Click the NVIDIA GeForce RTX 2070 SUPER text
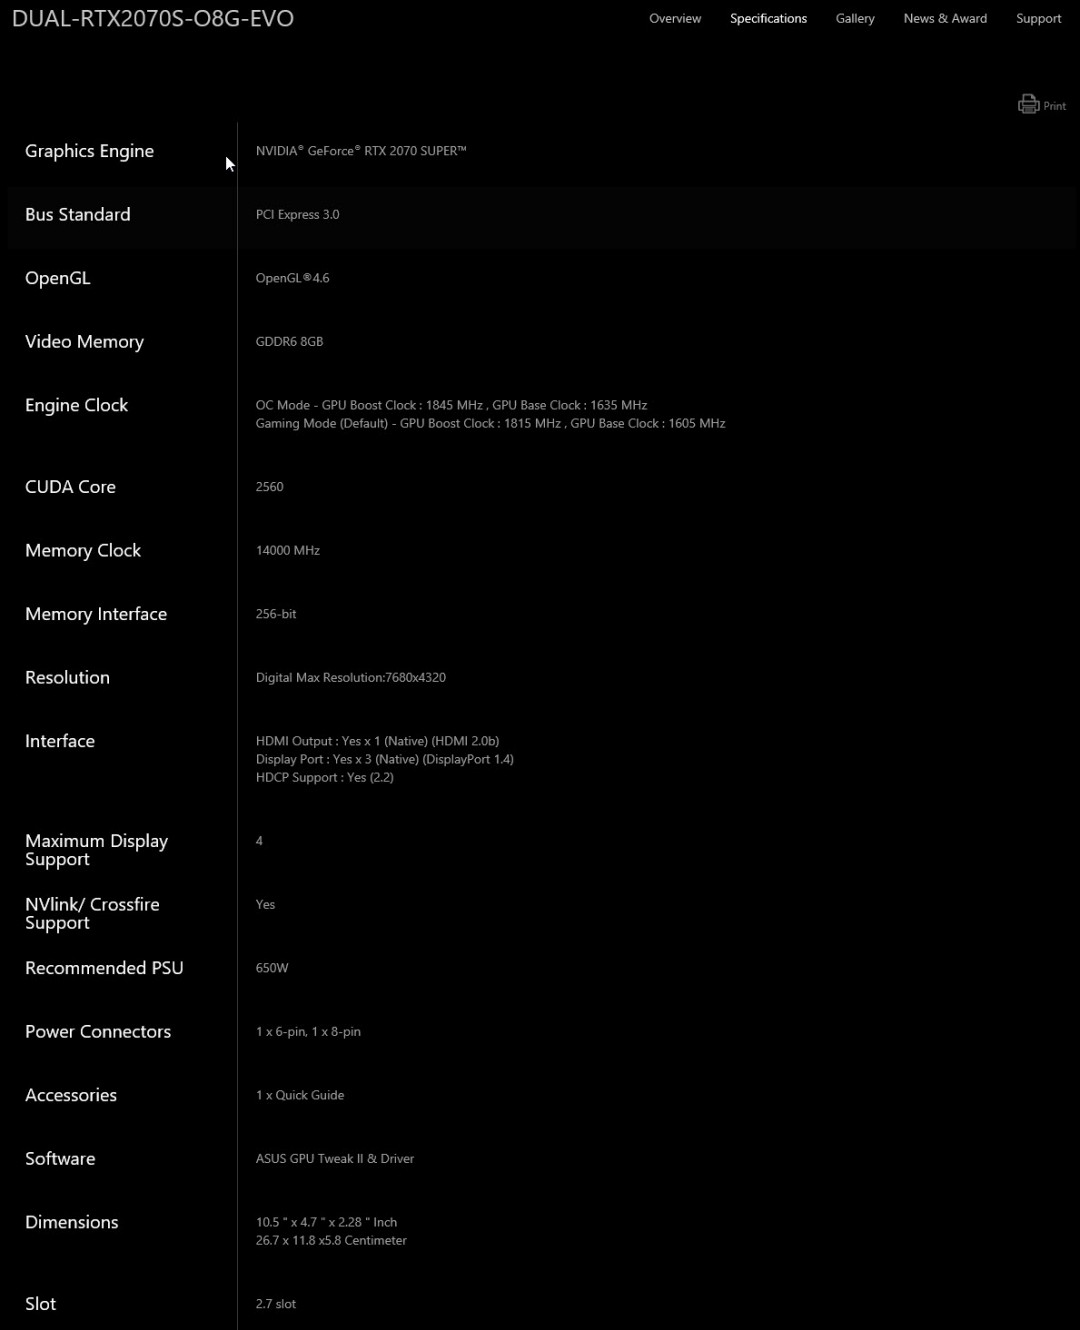This screenshot has height=1330, width=1080. pos(361,151)
